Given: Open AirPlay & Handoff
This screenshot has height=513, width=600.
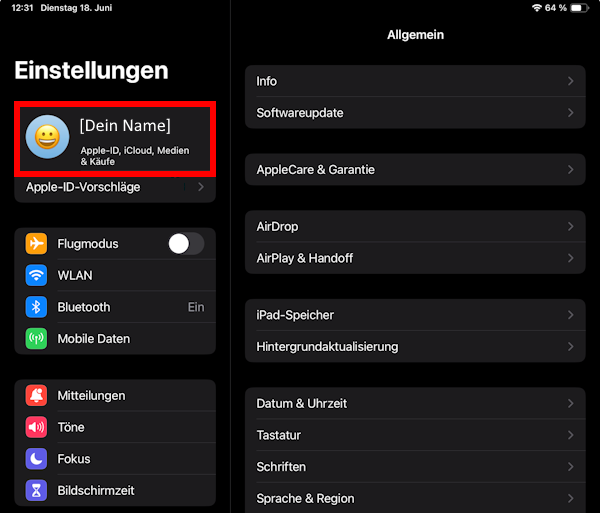Looking at the screenshot, I should [x=415, y=258].
